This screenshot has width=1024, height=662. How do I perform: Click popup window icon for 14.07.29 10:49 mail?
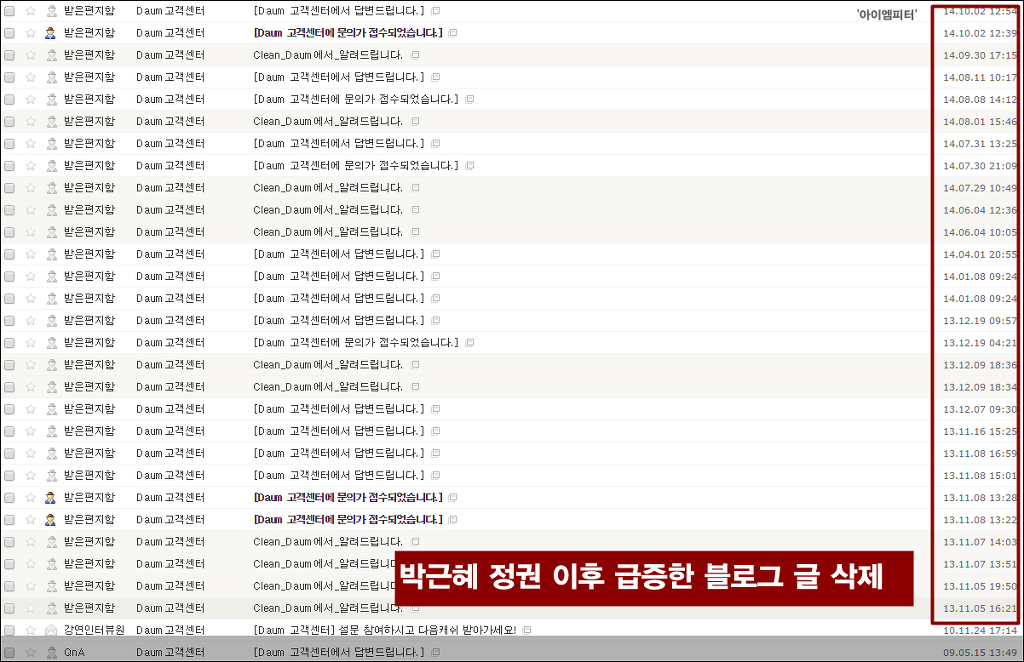tap(415, 188)
